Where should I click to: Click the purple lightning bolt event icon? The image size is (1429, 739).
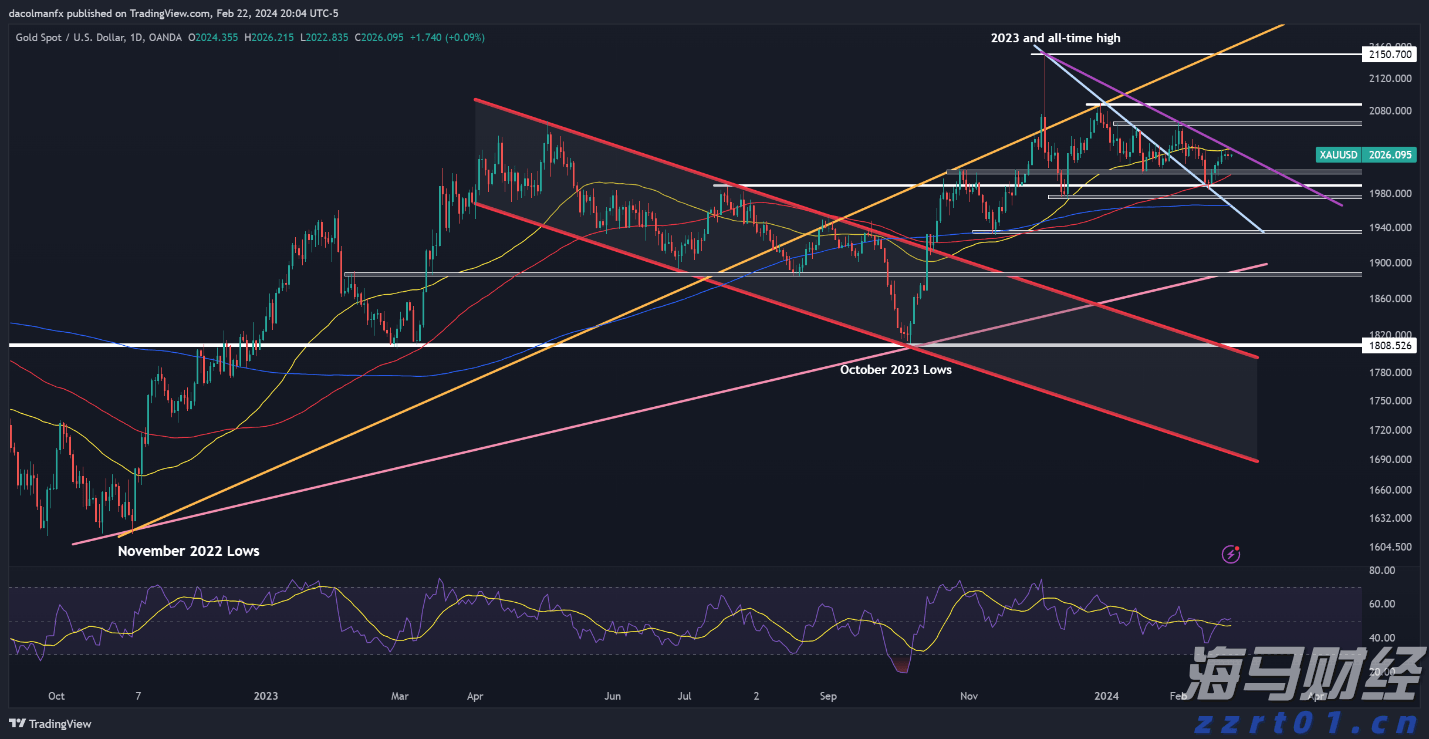[1232, 552]
